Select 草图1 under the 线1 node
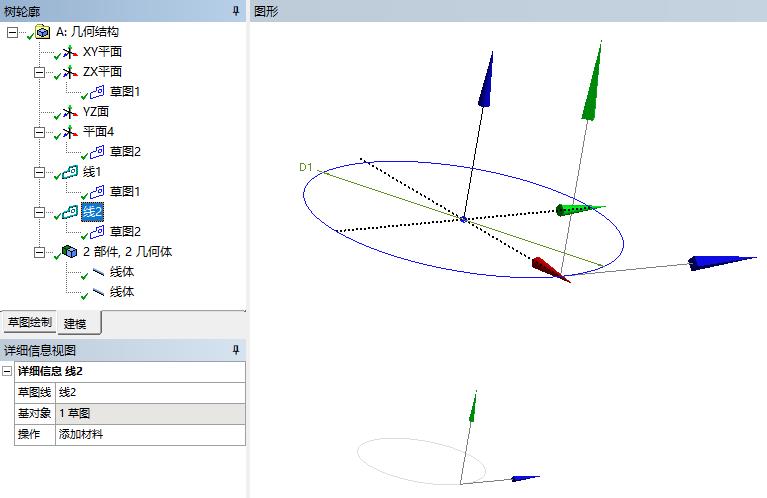This screenshot has height=498, width=767. pyautogui.click(x=125, y=192)
